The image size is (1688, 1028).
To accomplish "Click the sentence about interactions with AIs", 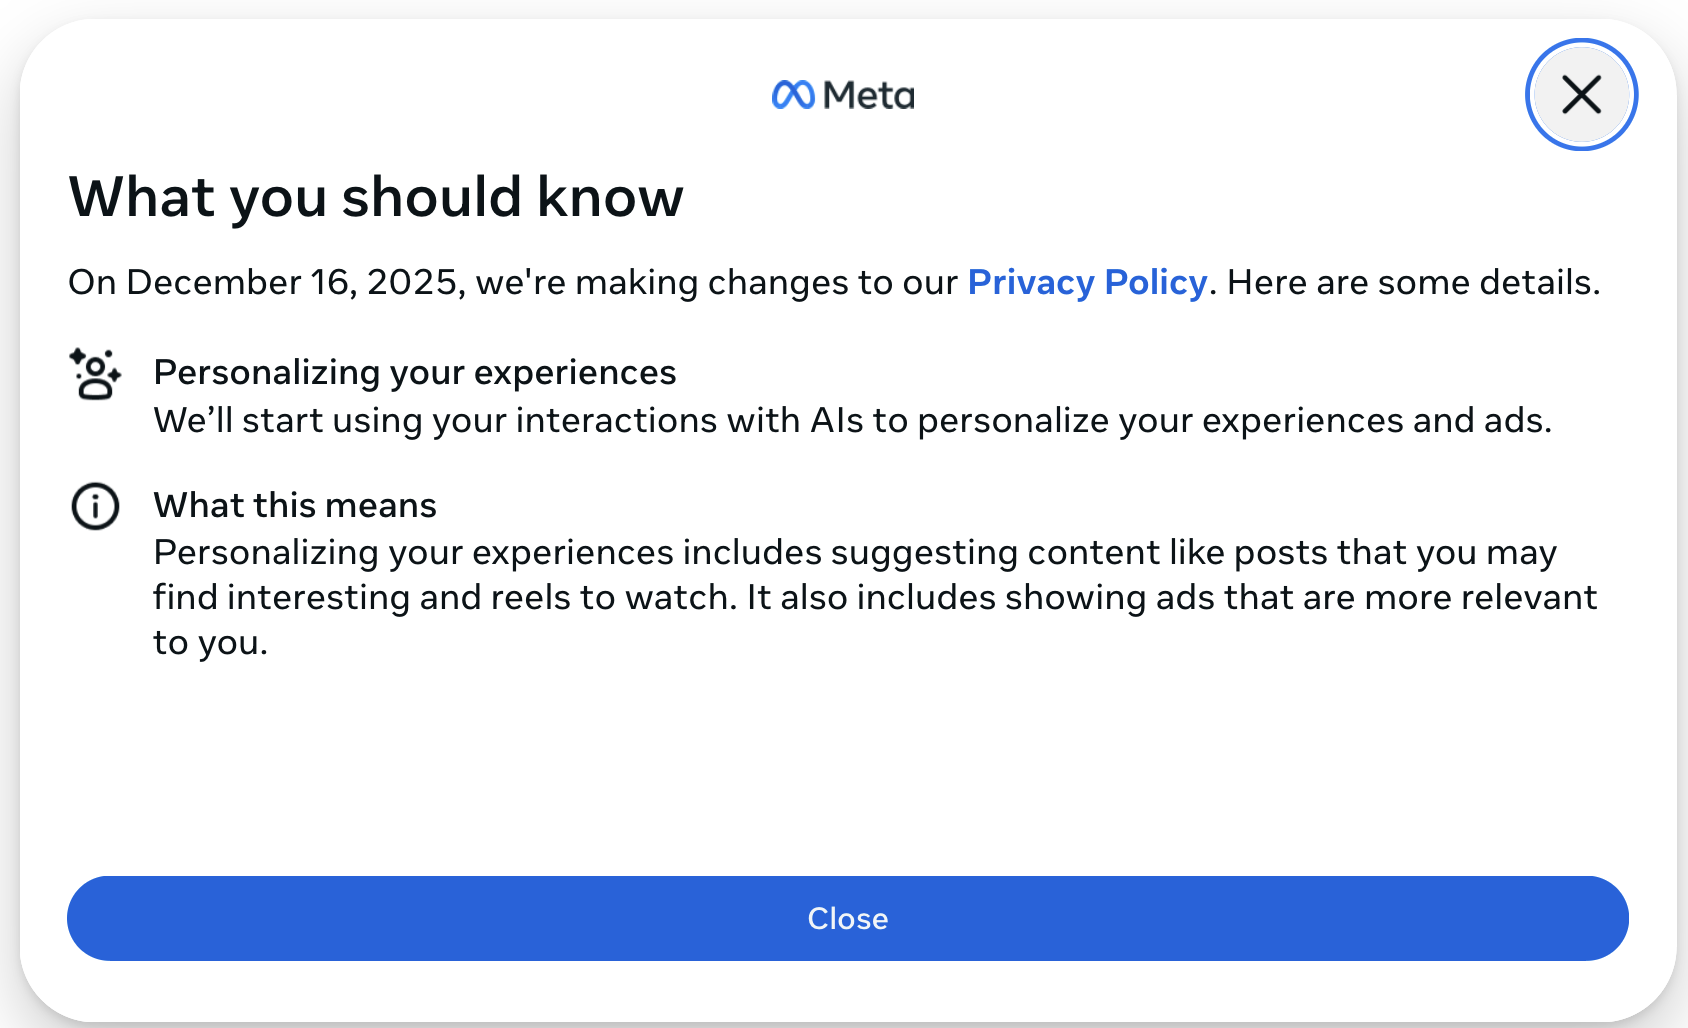I will tap(852, 420).
